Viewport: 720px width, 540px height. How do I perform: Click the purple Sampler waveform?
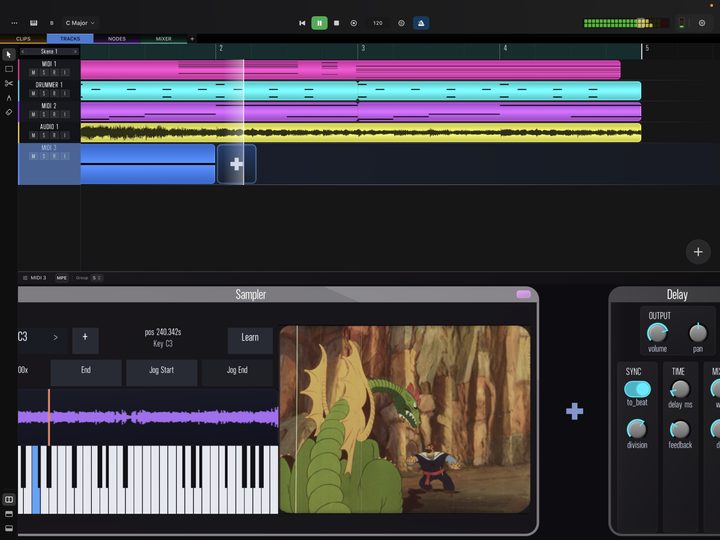coord(148,417)
